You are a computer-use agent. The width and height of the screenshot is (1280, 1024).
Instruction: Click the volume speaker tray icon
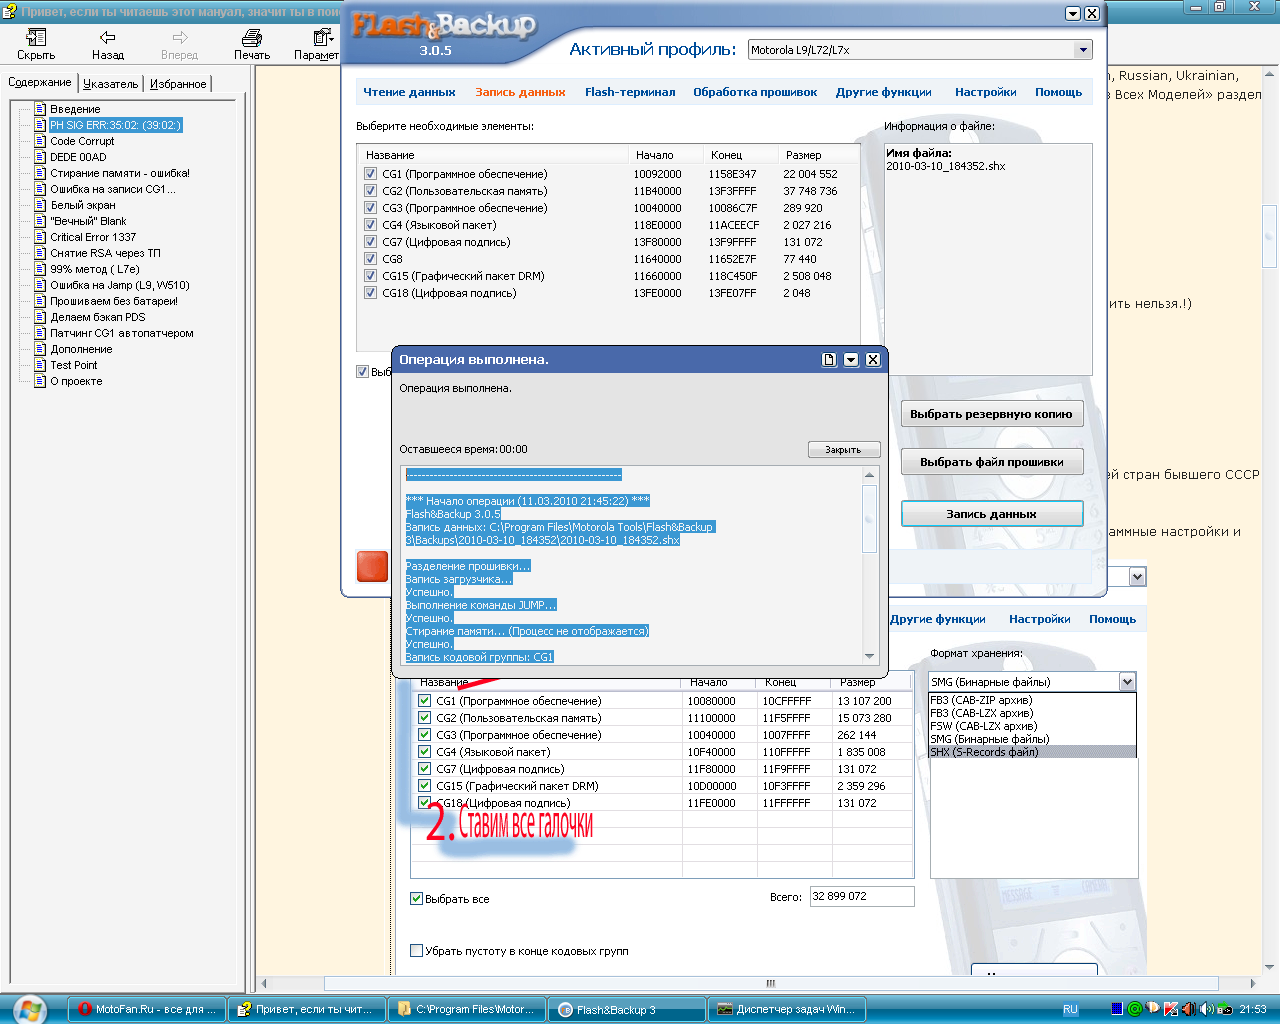(x=1206, y=1009)
